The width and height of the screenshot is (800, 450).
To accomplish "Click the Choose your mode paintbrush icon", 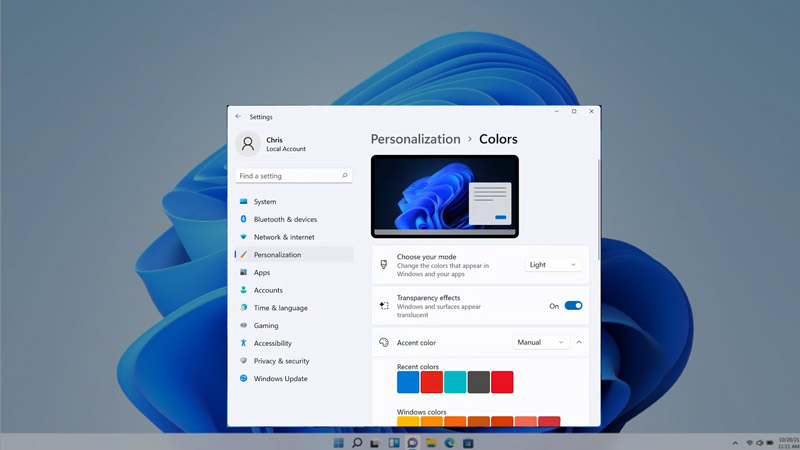I will click(x=384, y=265).
